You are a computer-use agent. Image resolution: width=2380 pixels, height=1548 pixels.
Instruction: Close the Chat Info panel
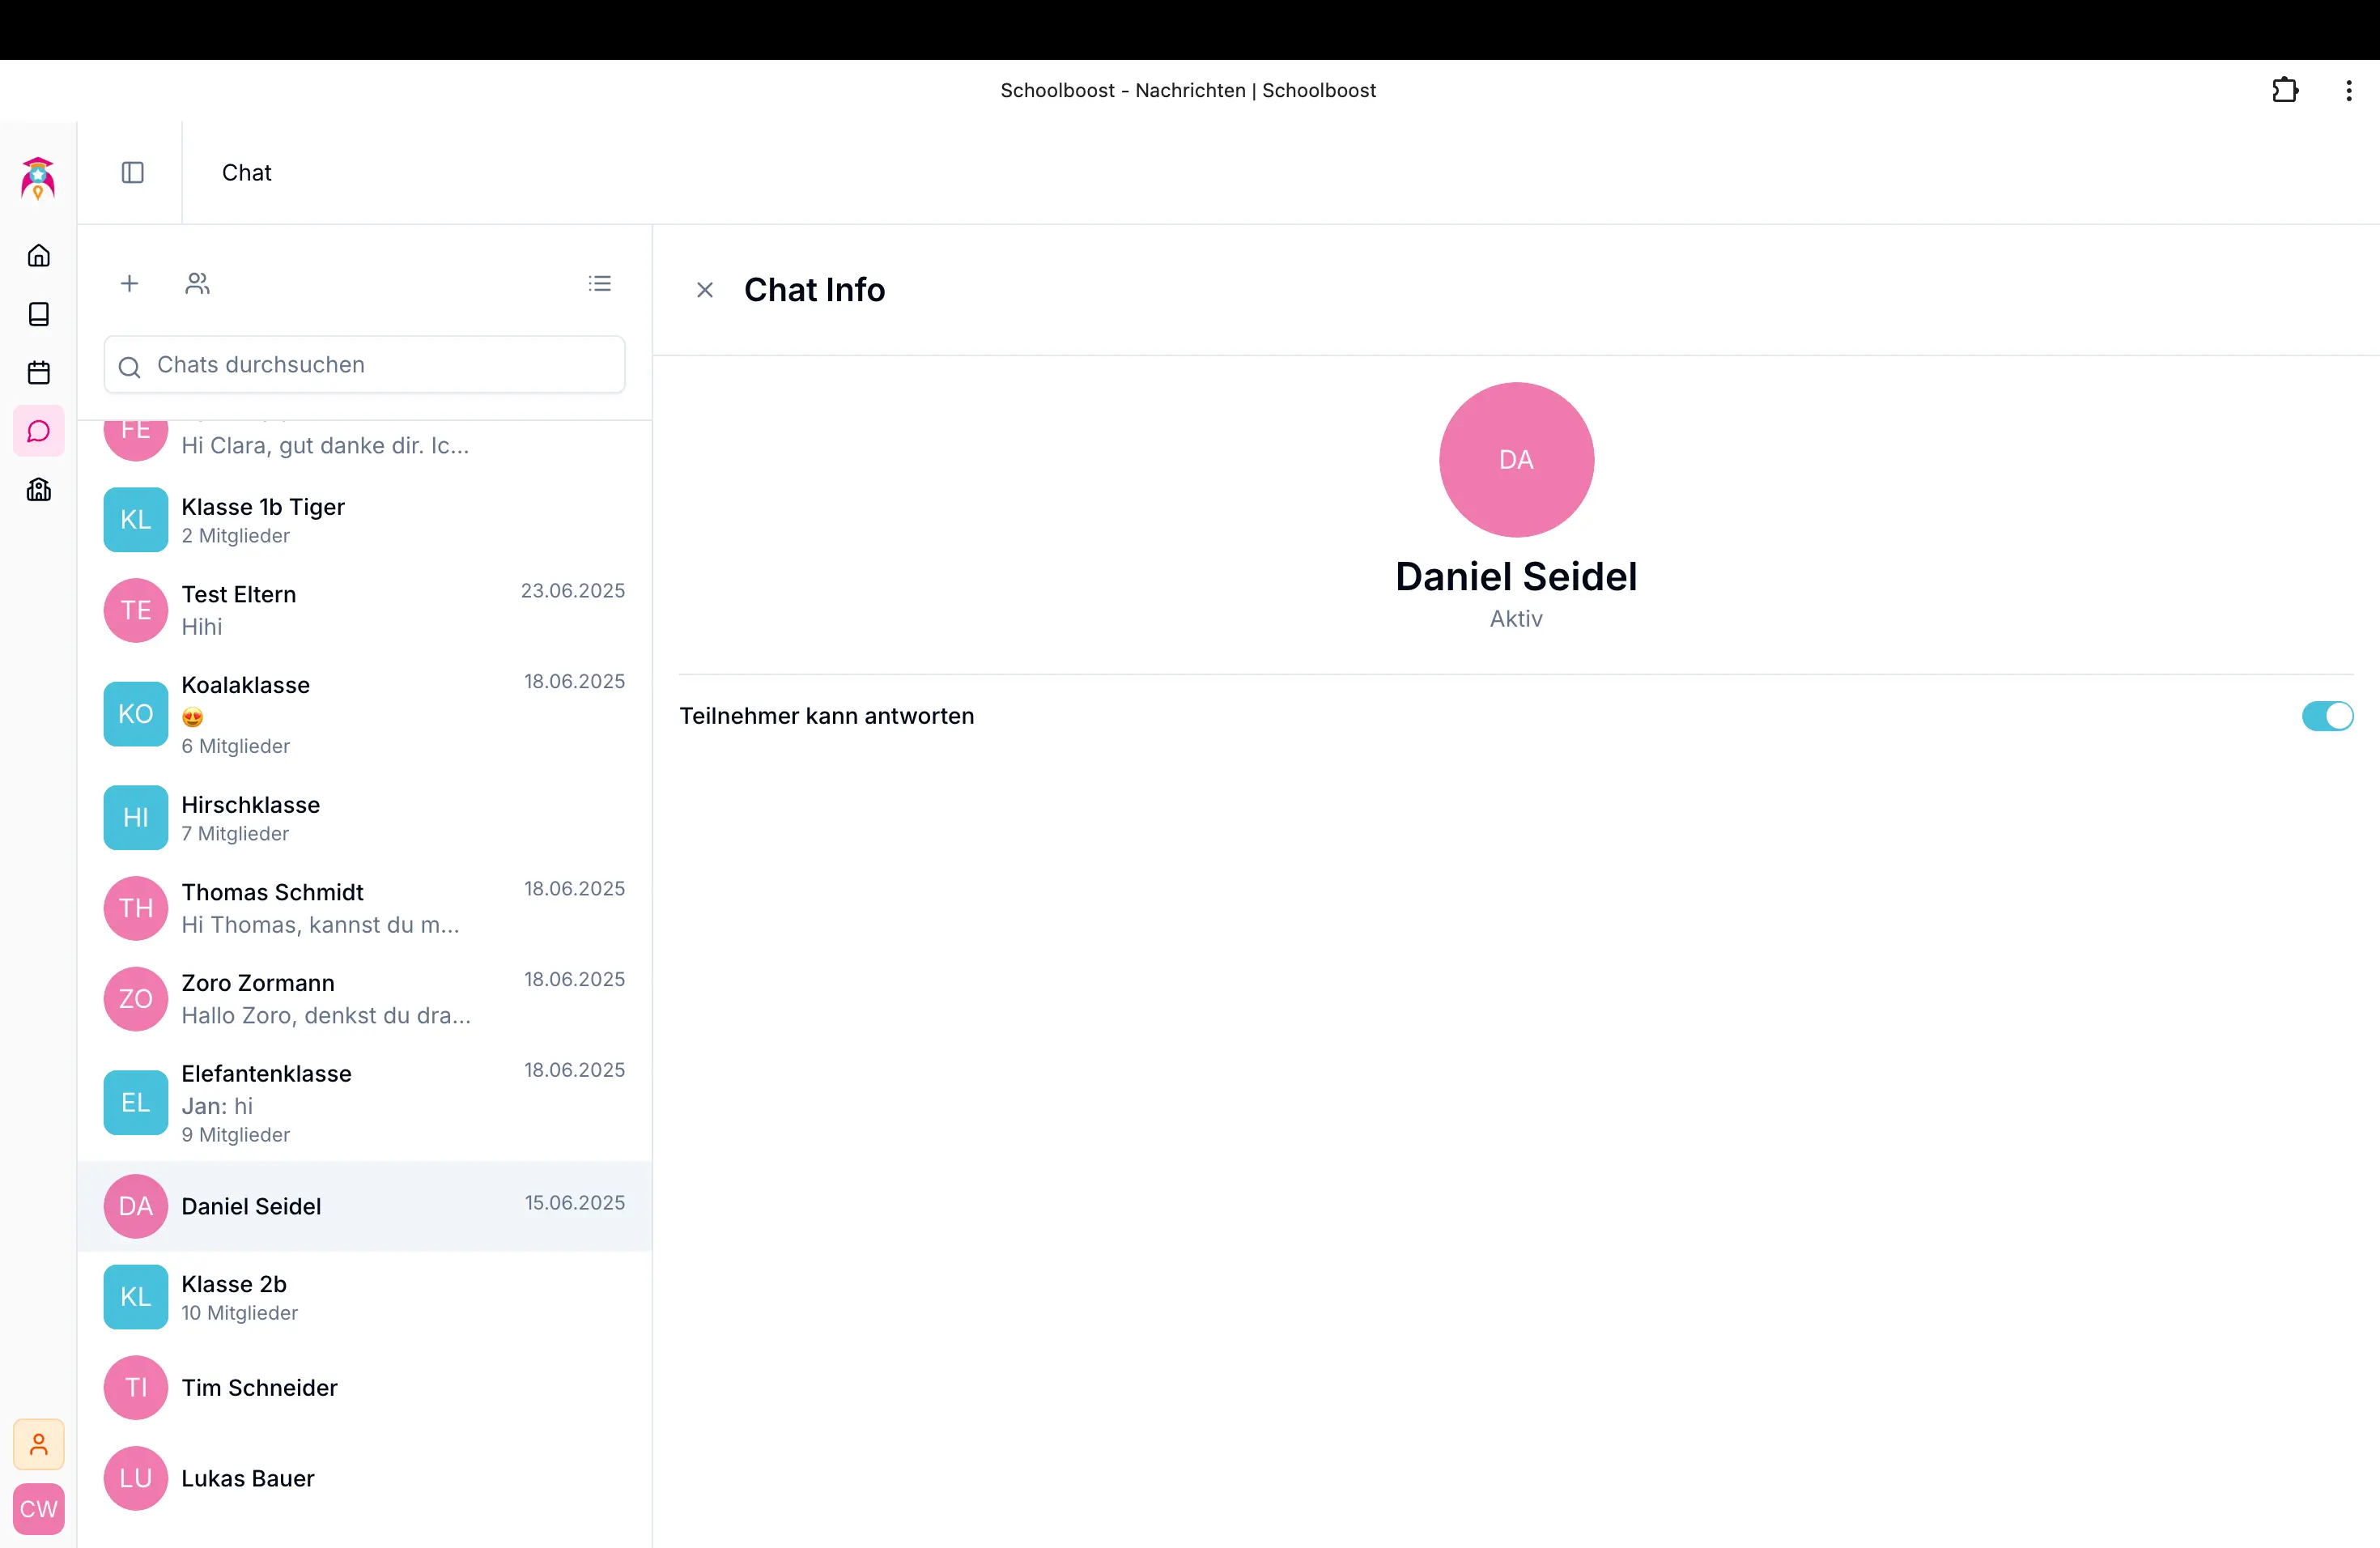705,290
